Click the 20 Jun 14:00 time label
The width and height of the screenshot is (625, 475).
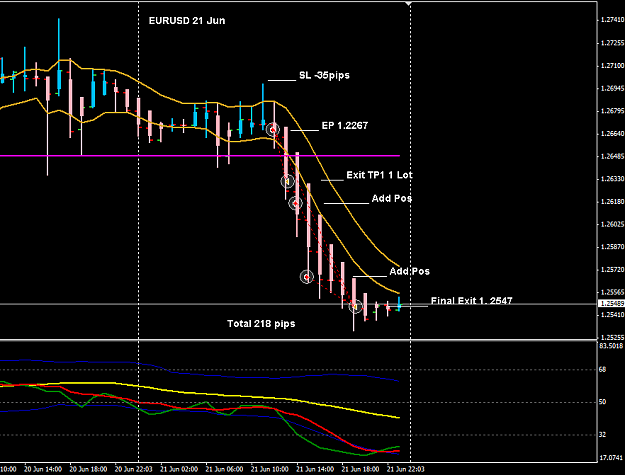point(43,469)
